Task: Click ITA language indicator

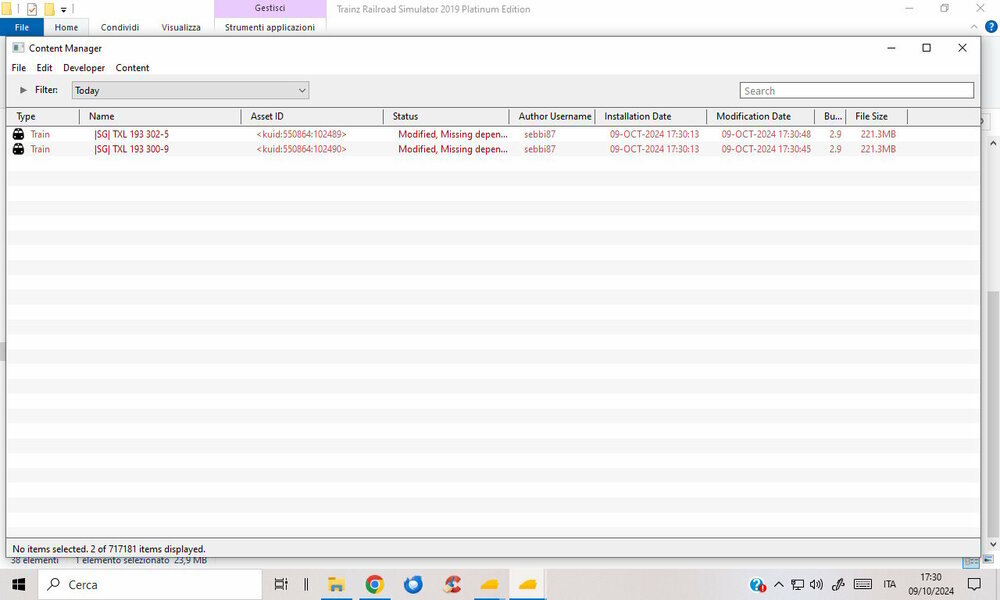Action: pyautogui.click(x=890, y=584)
